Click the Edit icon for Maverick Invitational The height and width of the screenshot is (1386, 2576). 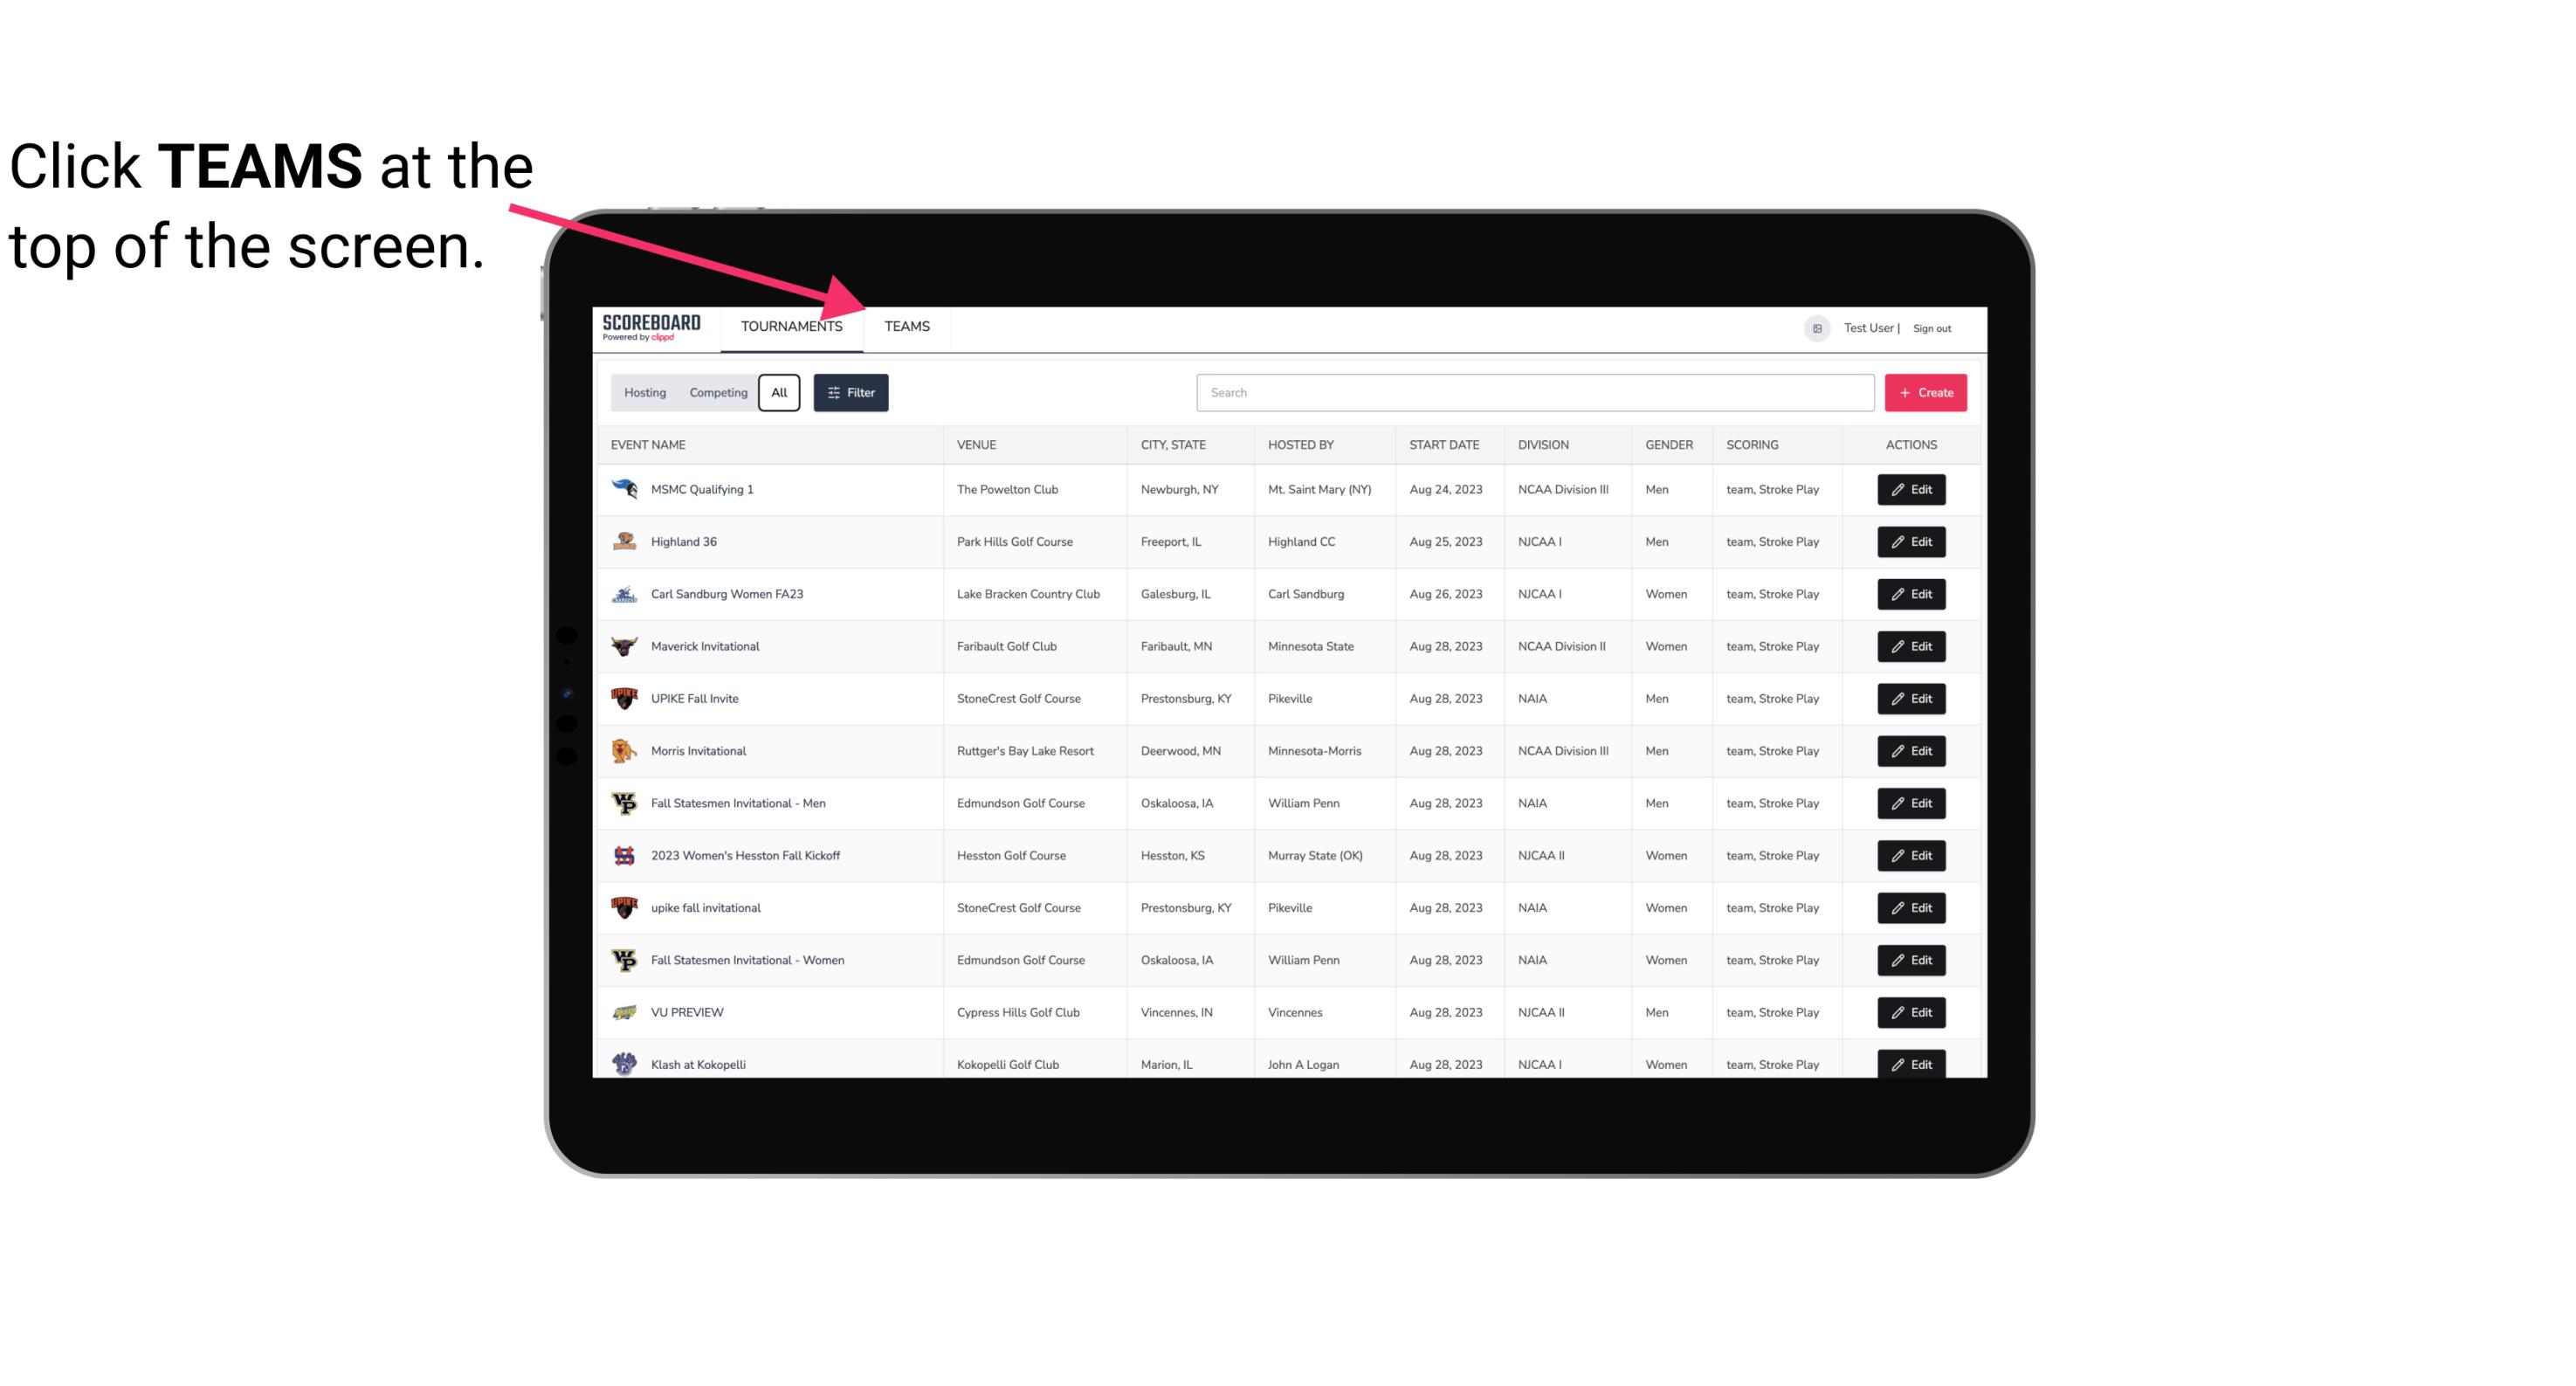click(x=1911, y=645)
